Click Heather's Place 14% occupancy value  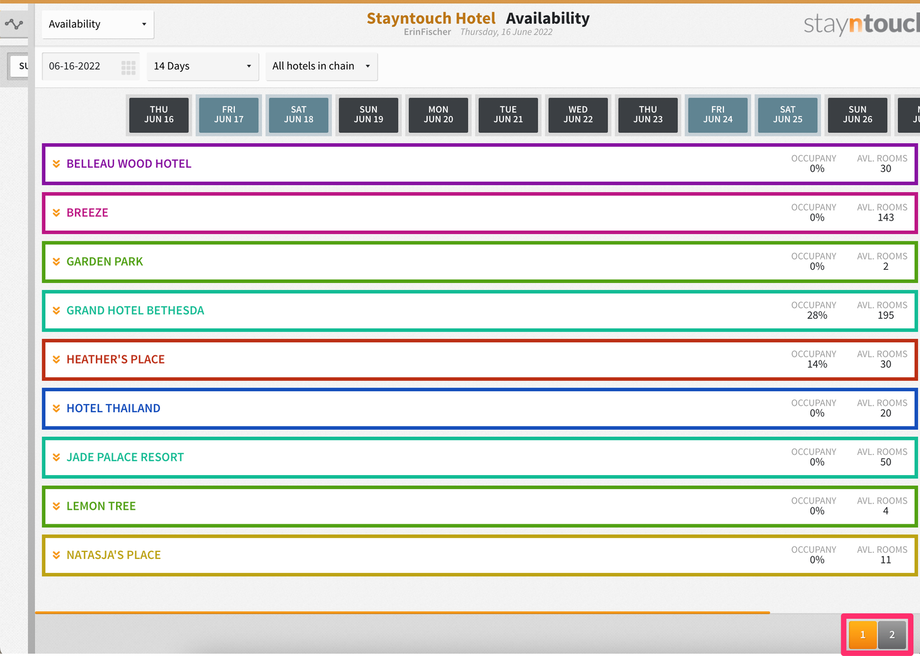click(x=817, y=364)
